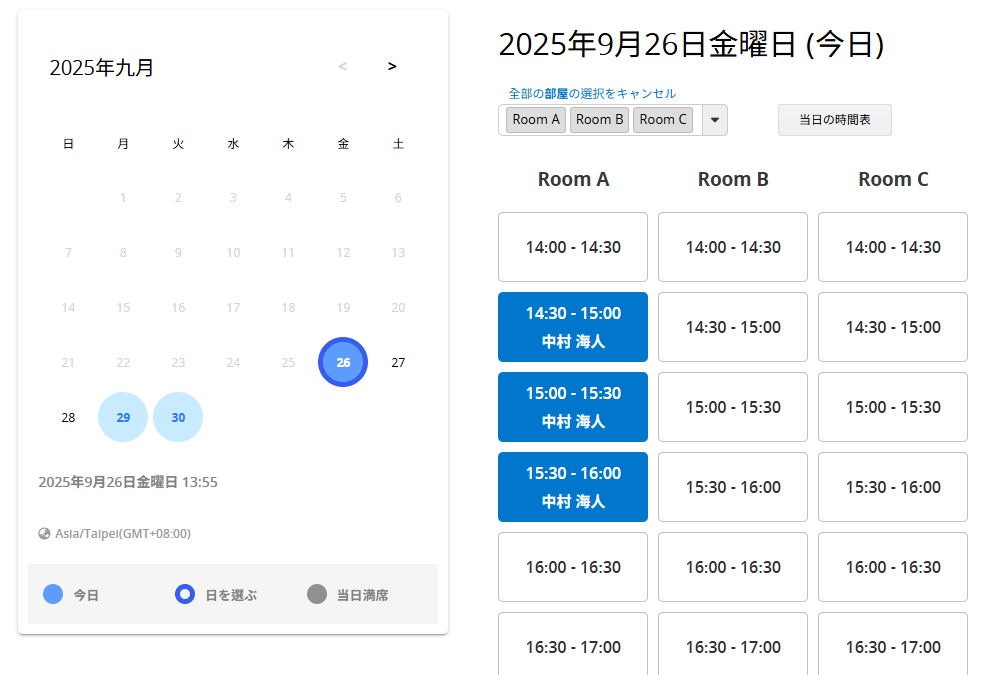
Task: Toggle the Room C tag
Action: tap(663, 120)
